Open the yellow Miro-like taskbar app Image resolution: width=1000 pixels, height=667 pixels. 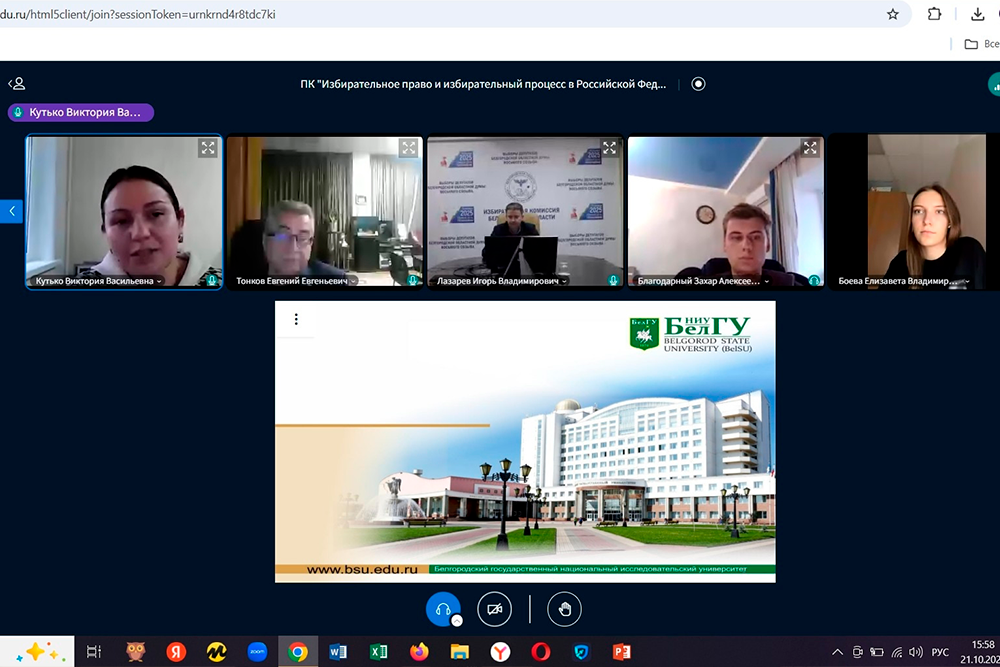tap(217, 652)
